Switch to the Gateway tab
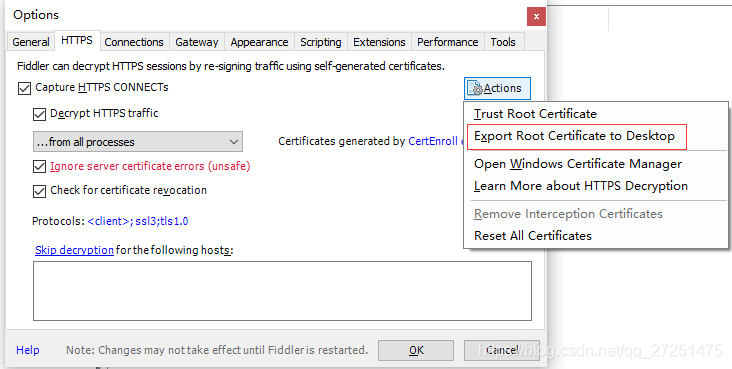Image resolution: width=732 pixels, height=369 pixels. [197, 42]
